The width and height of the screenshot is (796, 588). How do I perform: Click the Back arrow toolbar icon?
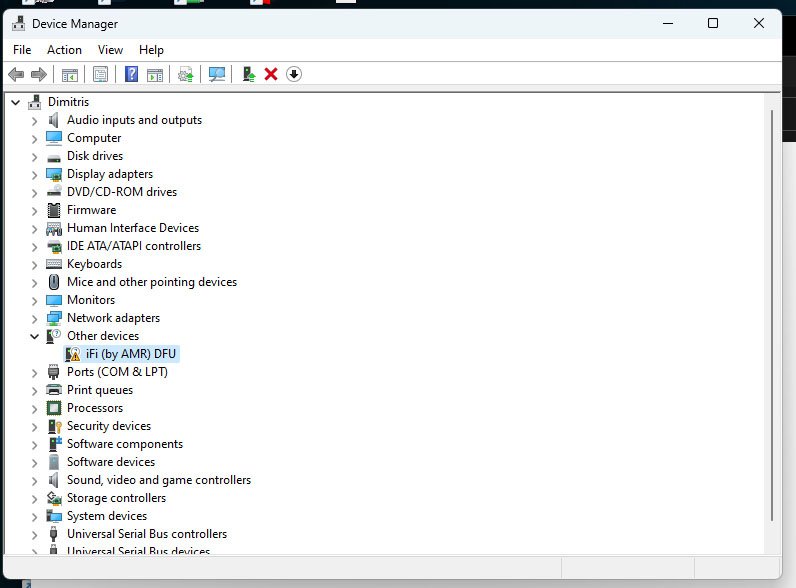tap(16, 75)
